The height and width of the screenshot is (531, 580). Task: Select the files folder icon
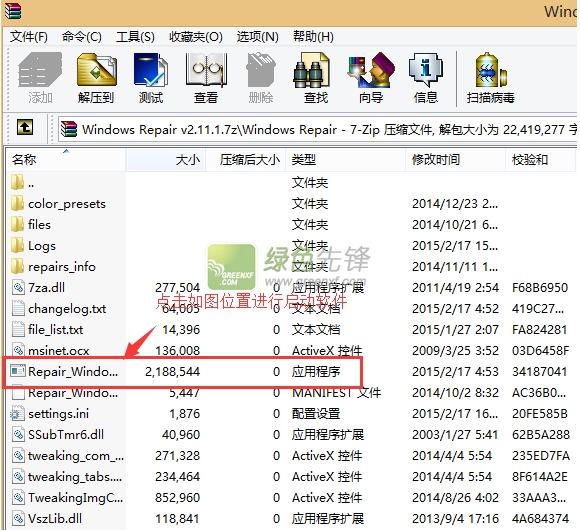click(x=17, y=224)
